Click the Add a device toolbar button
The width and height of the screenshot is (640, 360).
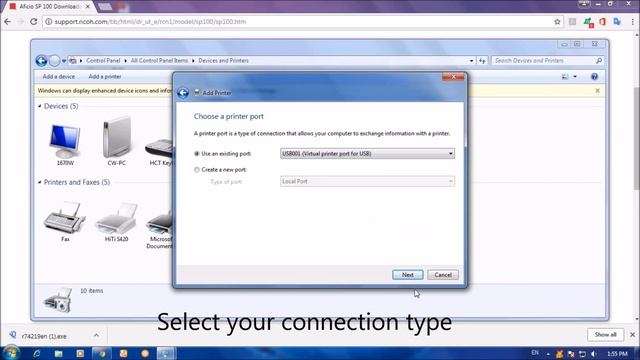click(x=59, y=77)
